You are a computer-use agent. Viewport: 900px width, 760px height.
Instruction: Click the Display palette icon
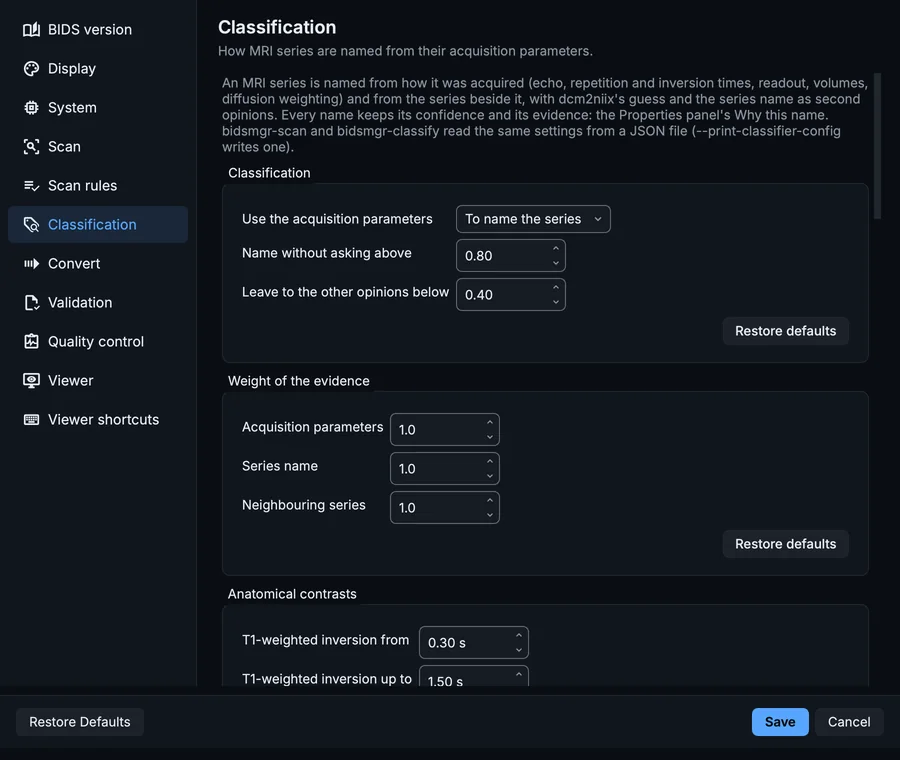point(32,68)
